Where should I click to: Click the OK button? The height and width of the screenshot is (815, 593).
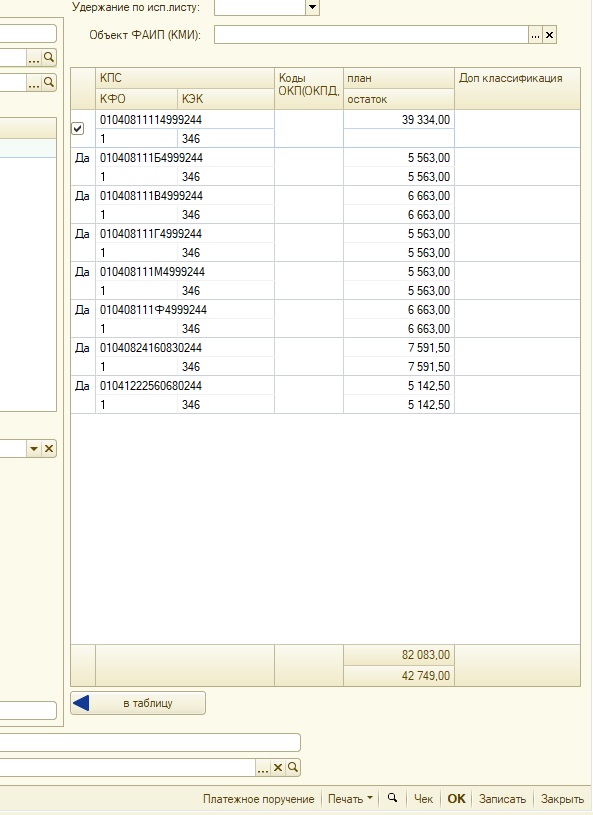[x=456, y=799]
